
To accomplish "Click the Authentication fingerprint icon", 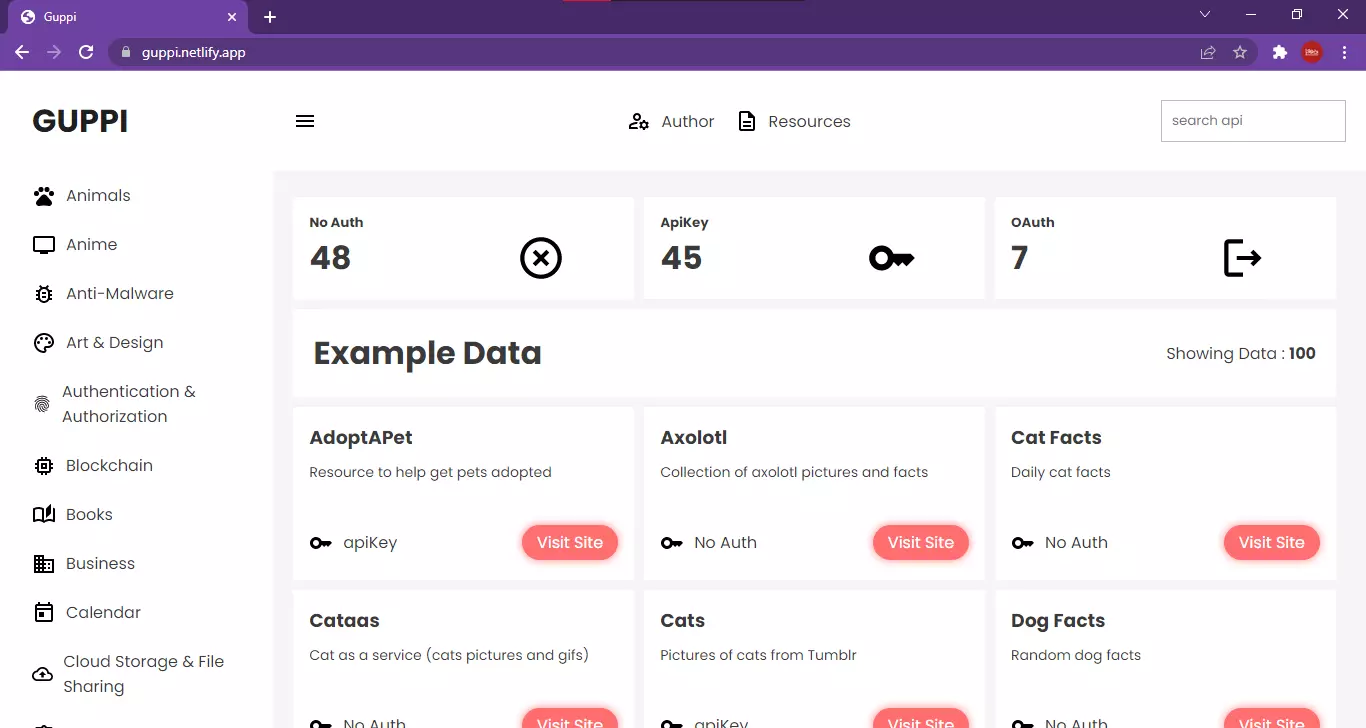I will (x=42, y=404).
